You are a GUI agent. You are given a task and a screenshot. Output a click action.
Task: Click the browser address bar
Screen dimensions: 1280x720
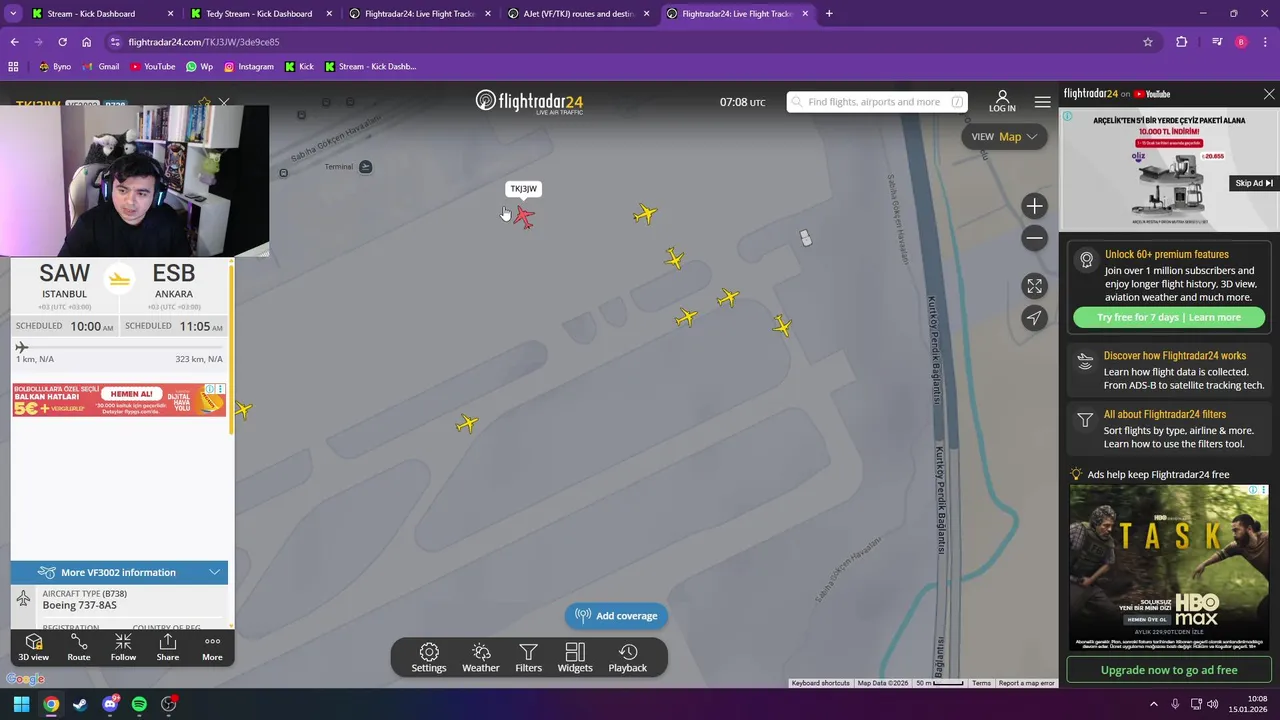620,42
